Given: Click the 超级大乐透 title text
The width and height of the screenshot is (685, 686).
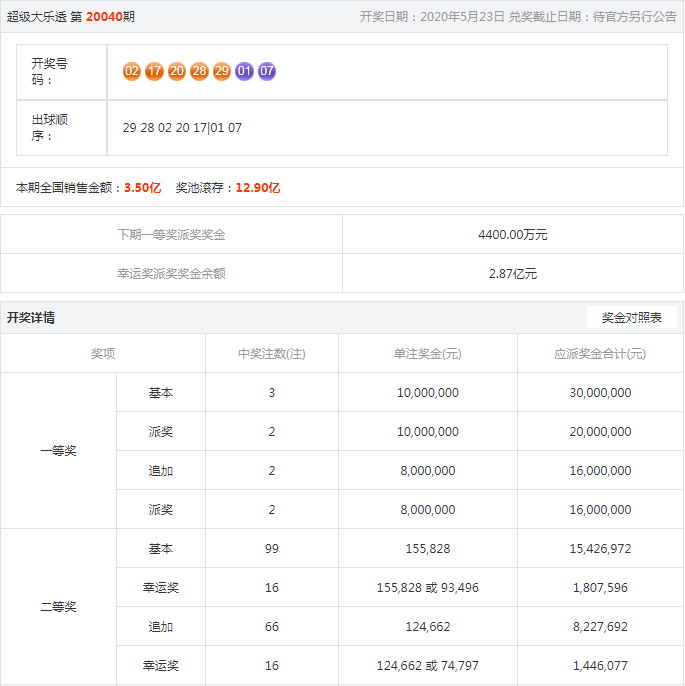Looking at the screenshot, I should coord(37,17).
